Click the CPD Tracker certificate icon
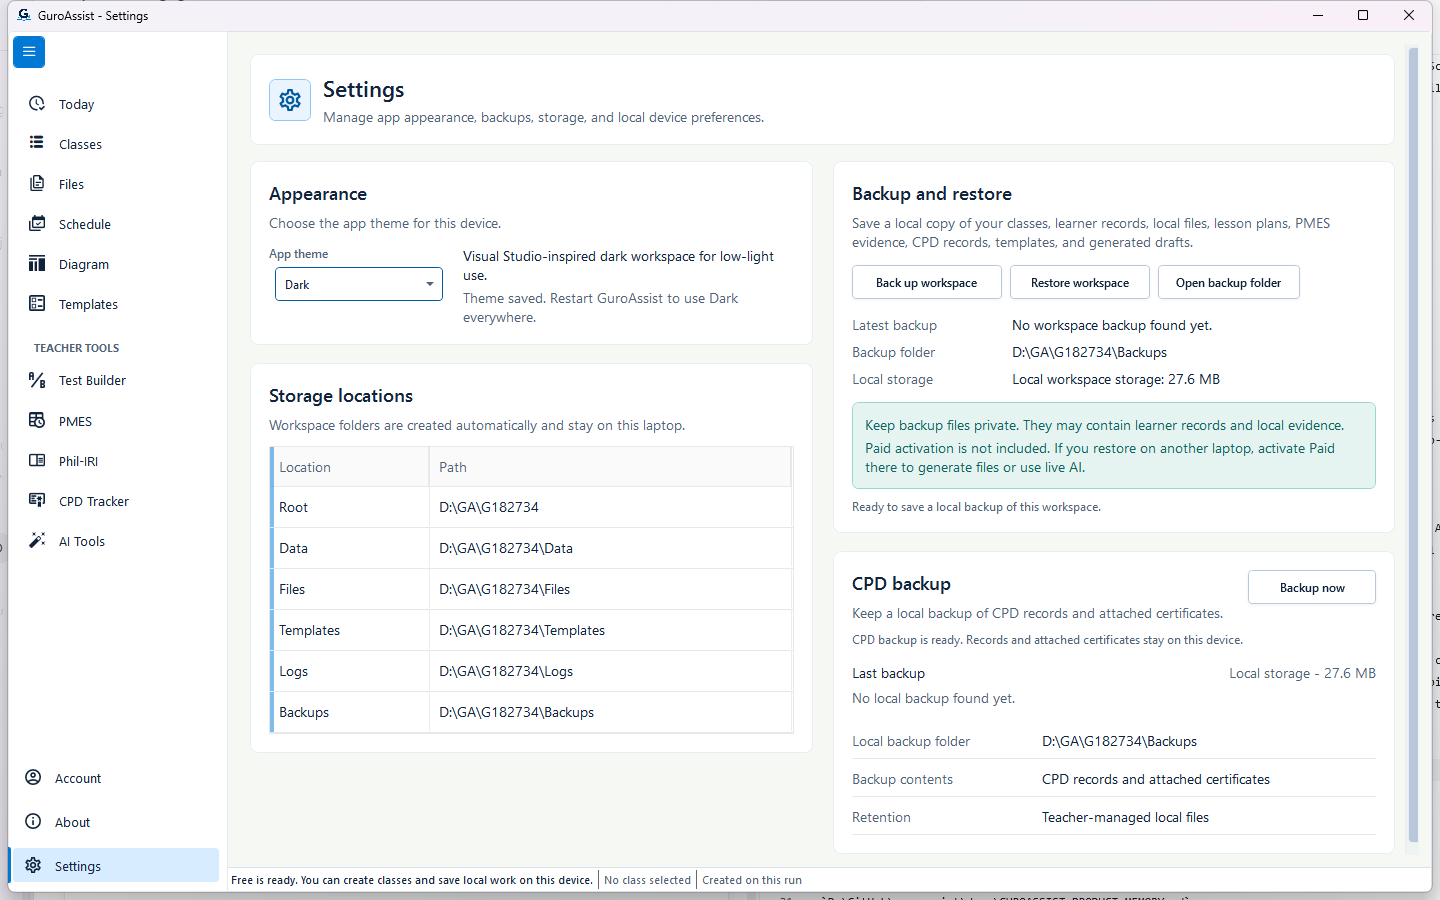 click(37, 501)
